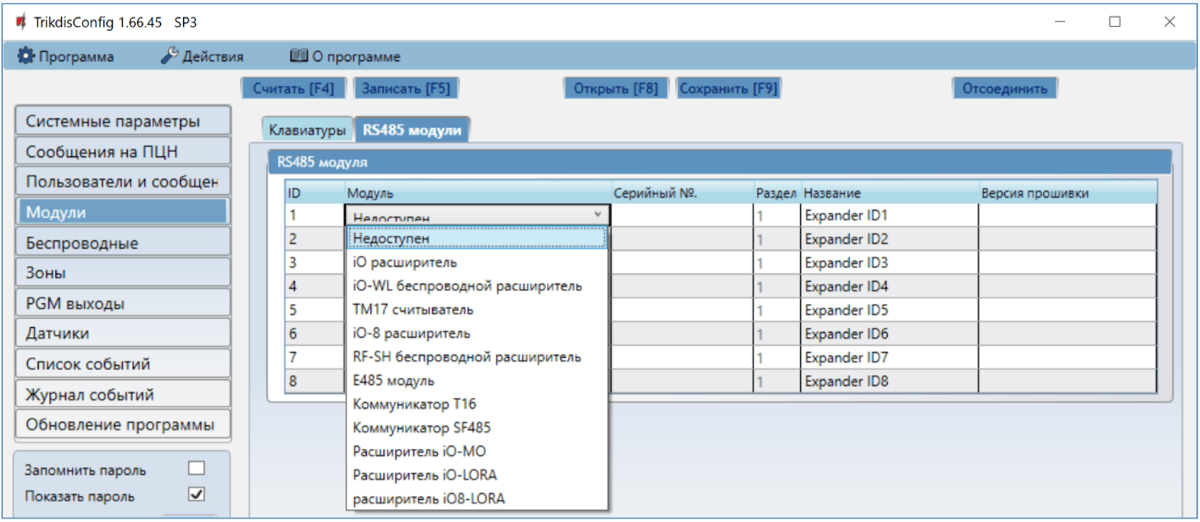This screenshot has height=522, width=1200.
Task: Collapse the Модуль dropdown for ID 1
Action: pos(598,214)
